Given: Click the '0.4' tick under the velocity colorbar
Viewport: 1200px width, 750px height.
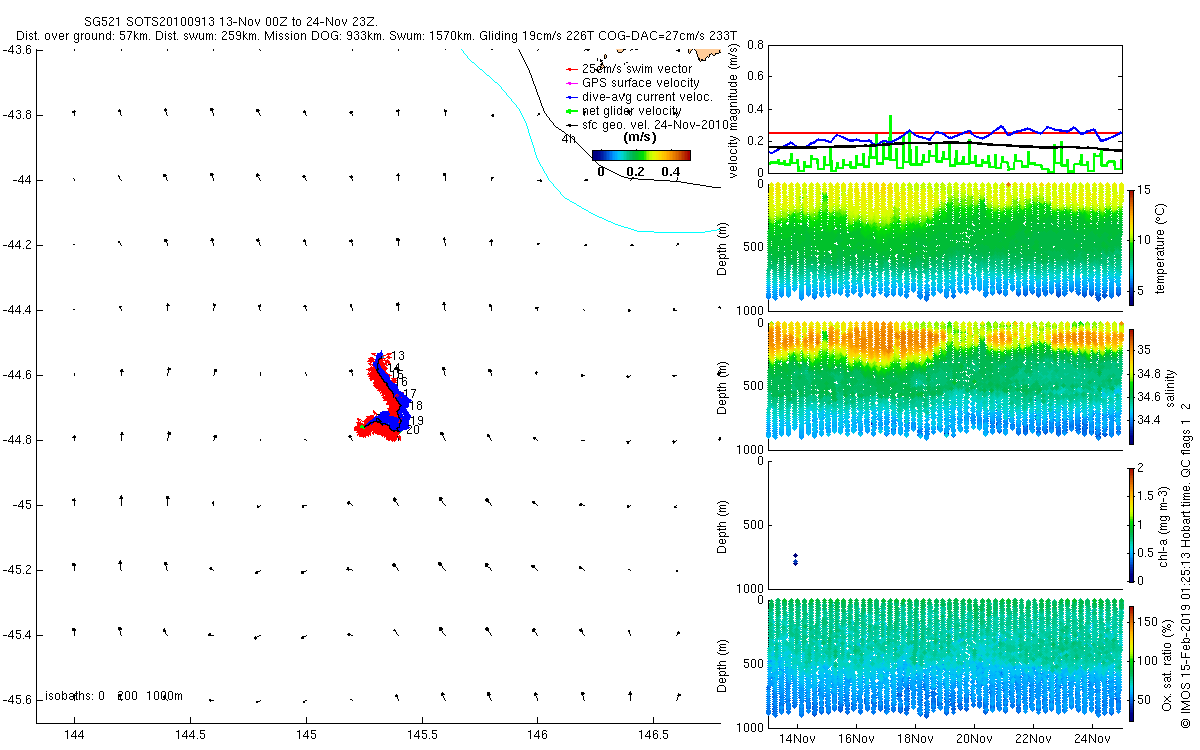Looking at the screenshot, I should coord(671,172).
